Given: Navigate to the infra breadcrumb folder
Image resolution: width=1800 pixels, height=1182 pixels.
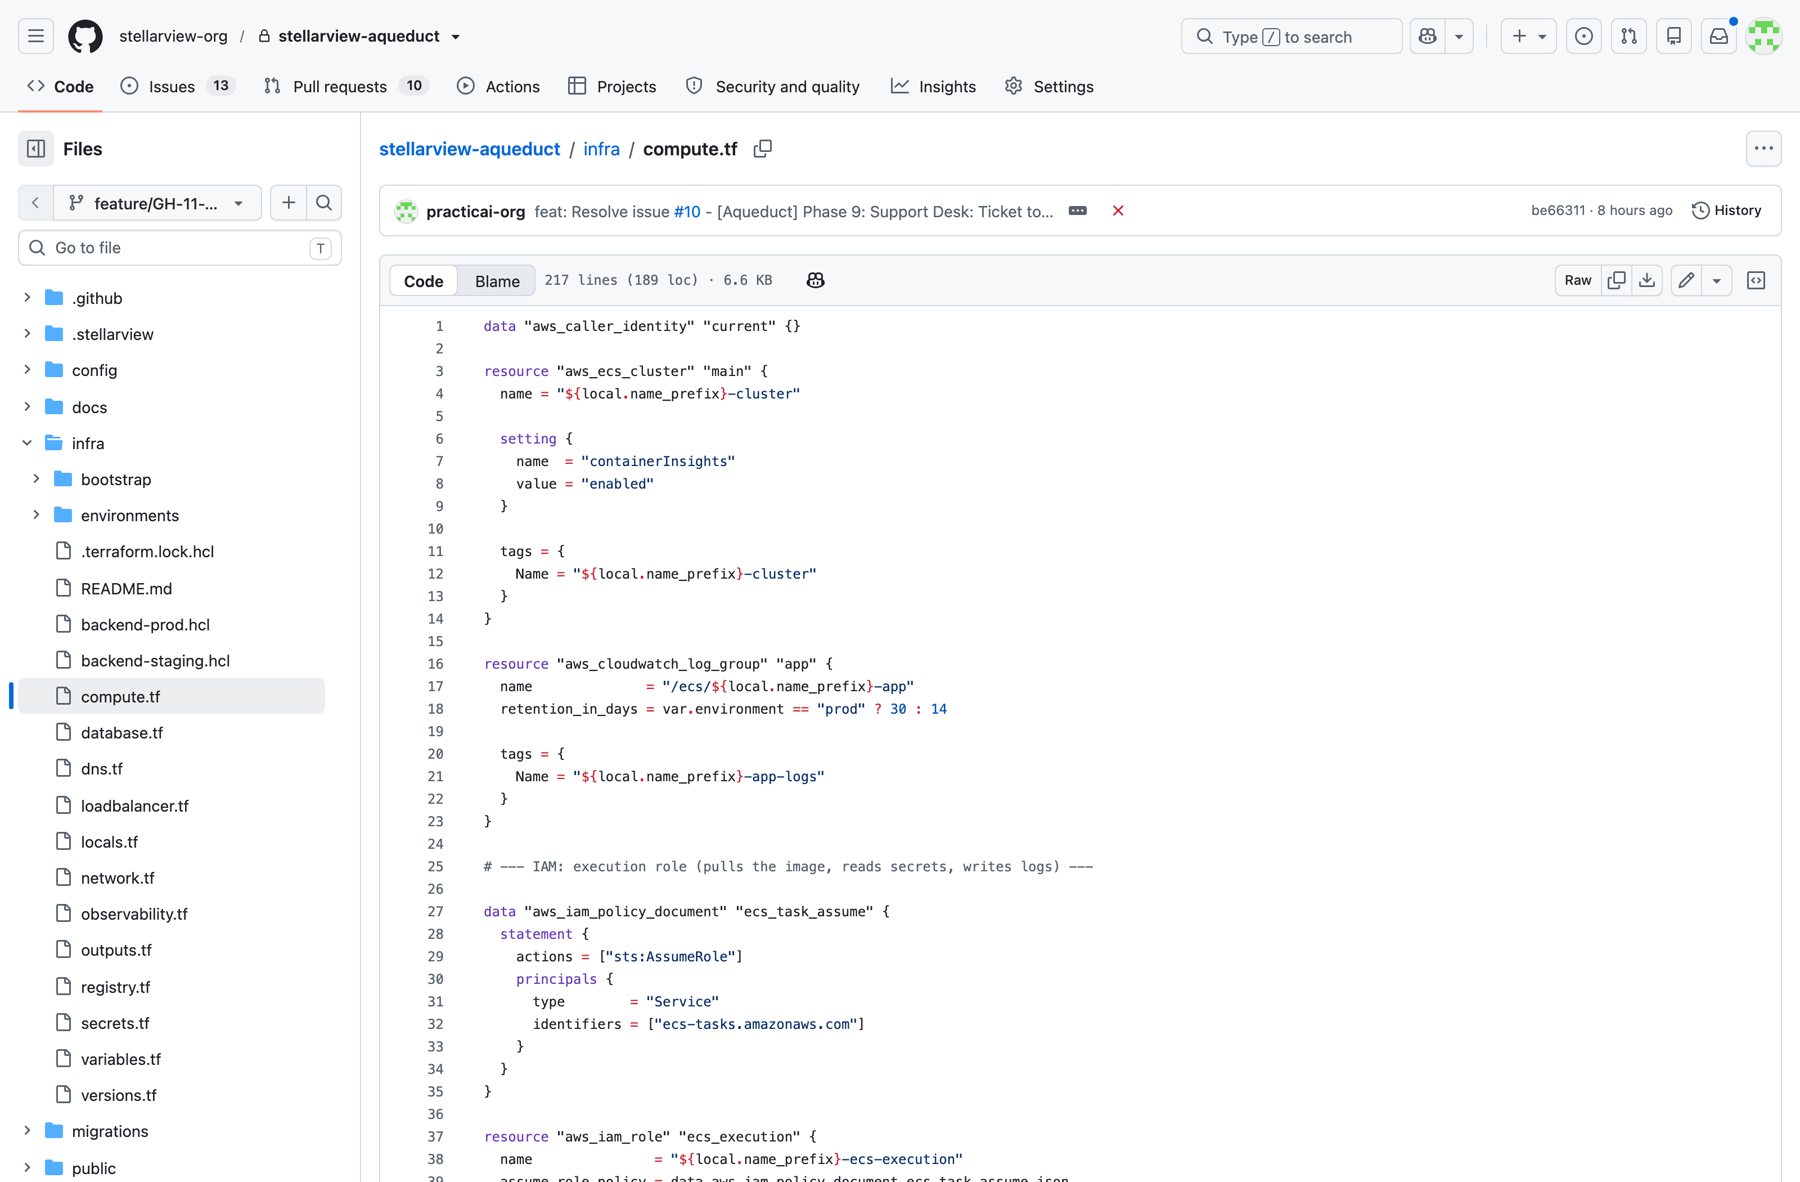Looking at the screenshot, I should [x=601, y=149].
